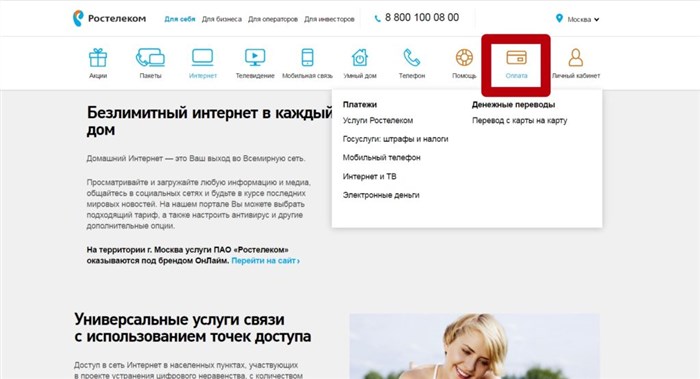Click the Платежи menu heading
700x379 pixels.
360,104
